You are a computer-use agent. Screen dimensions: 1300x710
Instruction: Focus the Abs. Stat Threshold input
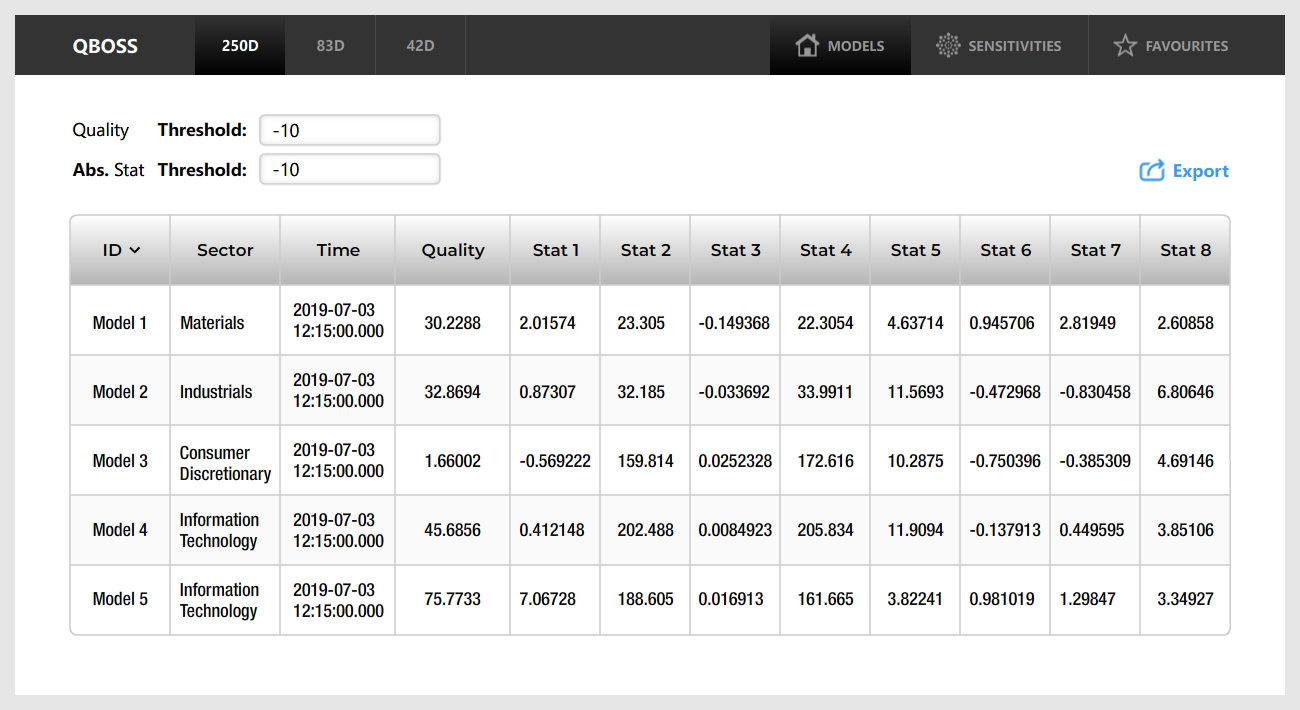pos(349,170)
